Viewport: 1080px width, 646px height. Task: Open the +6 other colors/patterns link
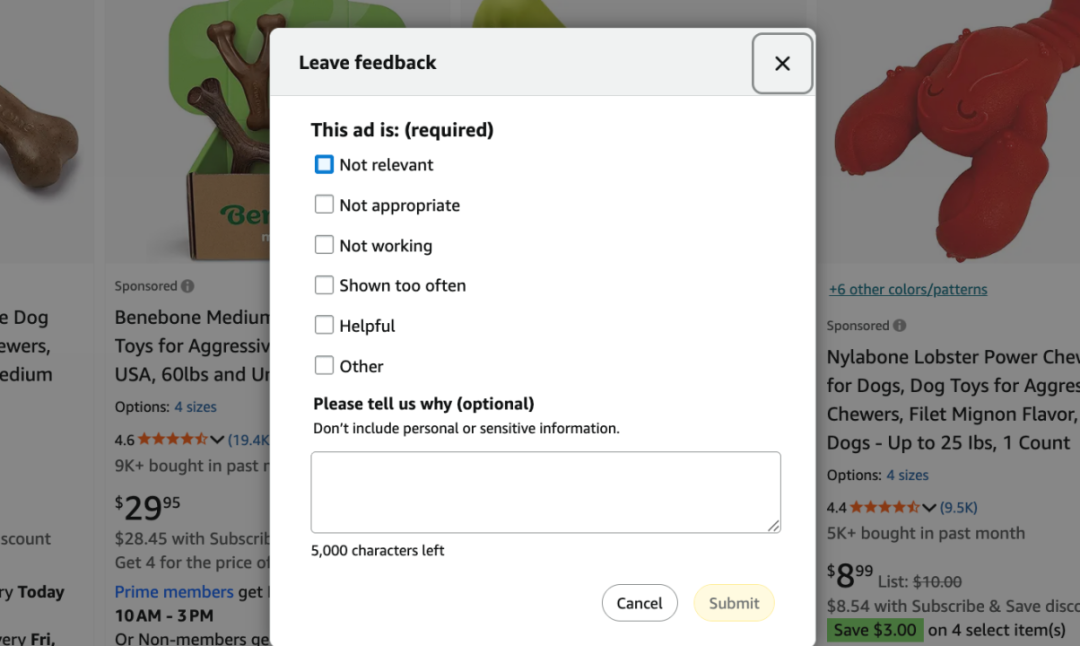point(908,290)
